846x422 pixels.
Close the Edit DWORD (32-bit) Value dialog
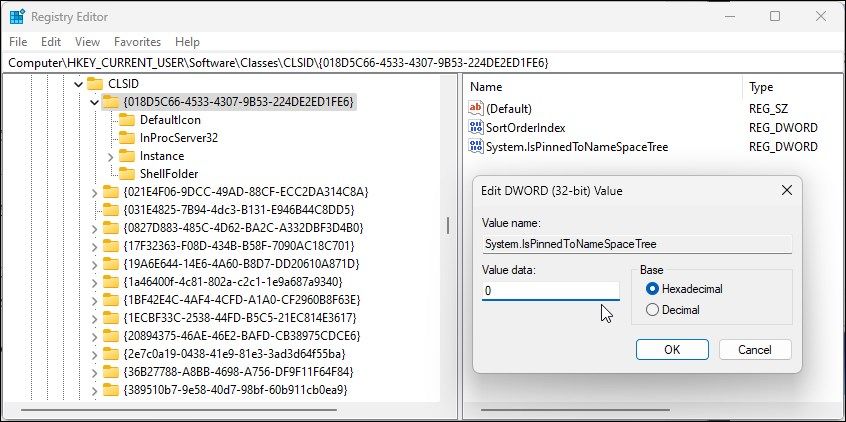tap(787, 190)
